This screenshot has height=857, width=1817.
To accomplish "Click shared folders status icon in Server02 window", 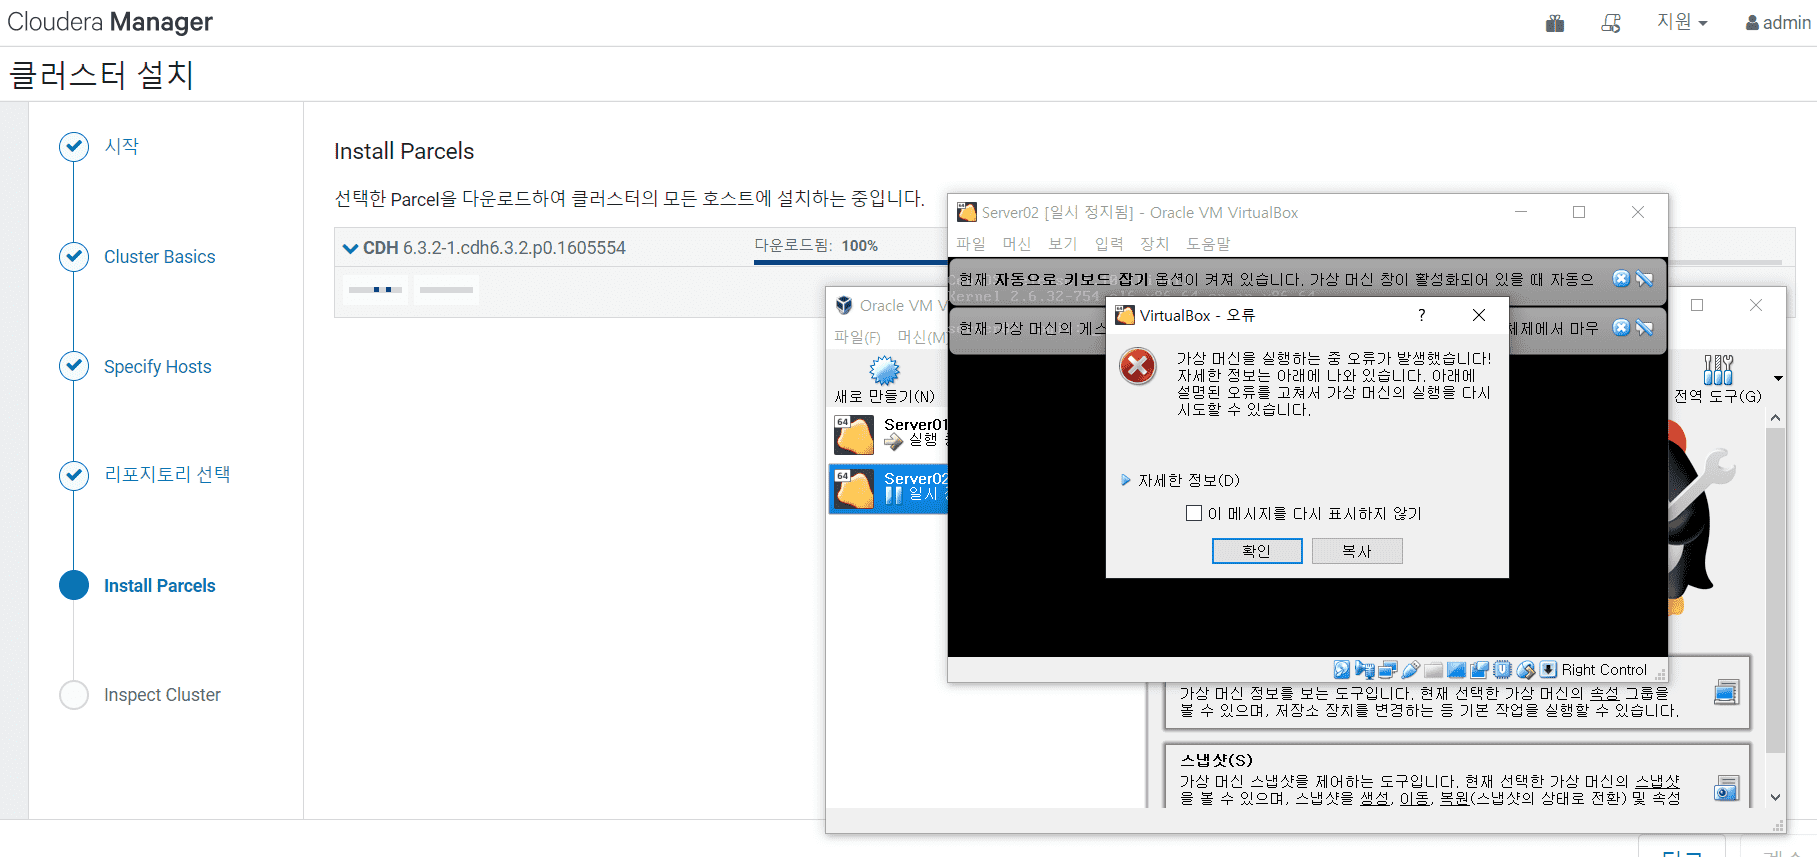I will tap(1433, 670).
